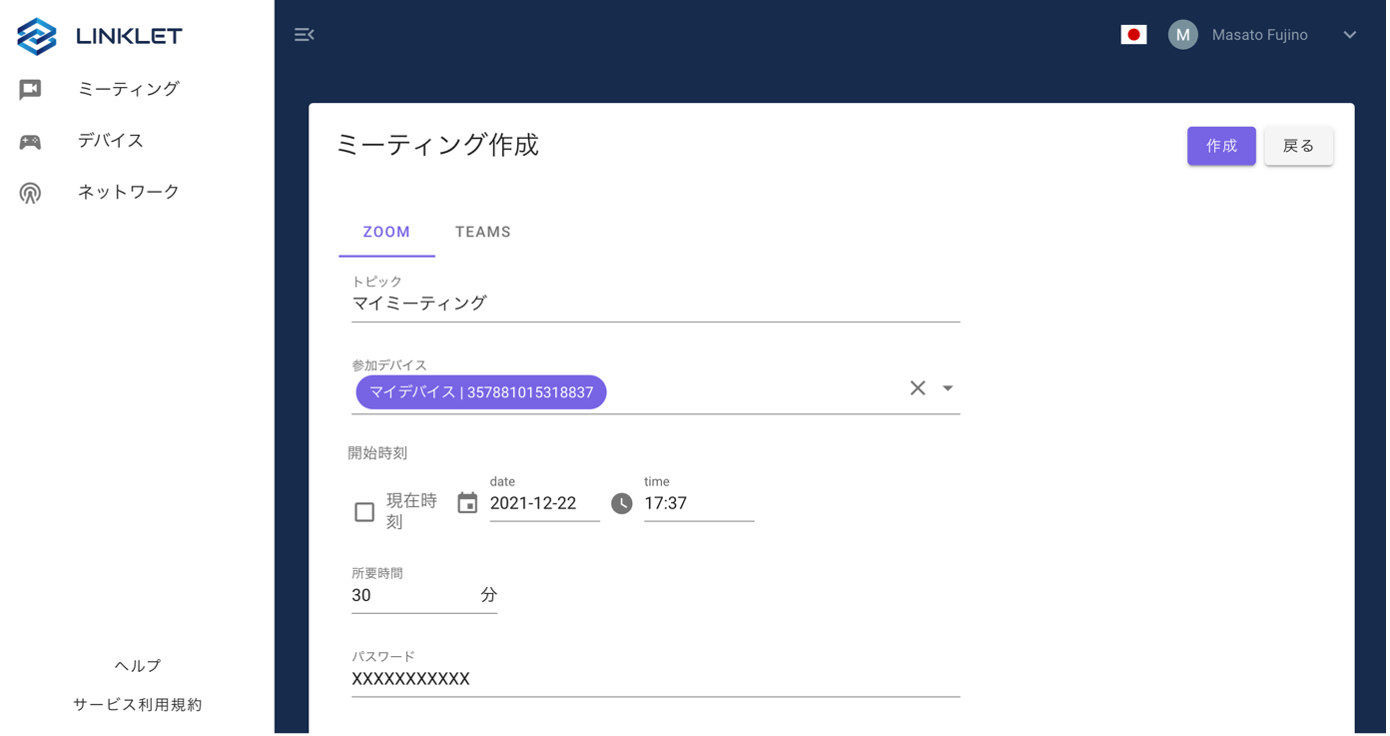Click the 戻る button
The width and height of the screenshot is (1390, 736).
1299,146
